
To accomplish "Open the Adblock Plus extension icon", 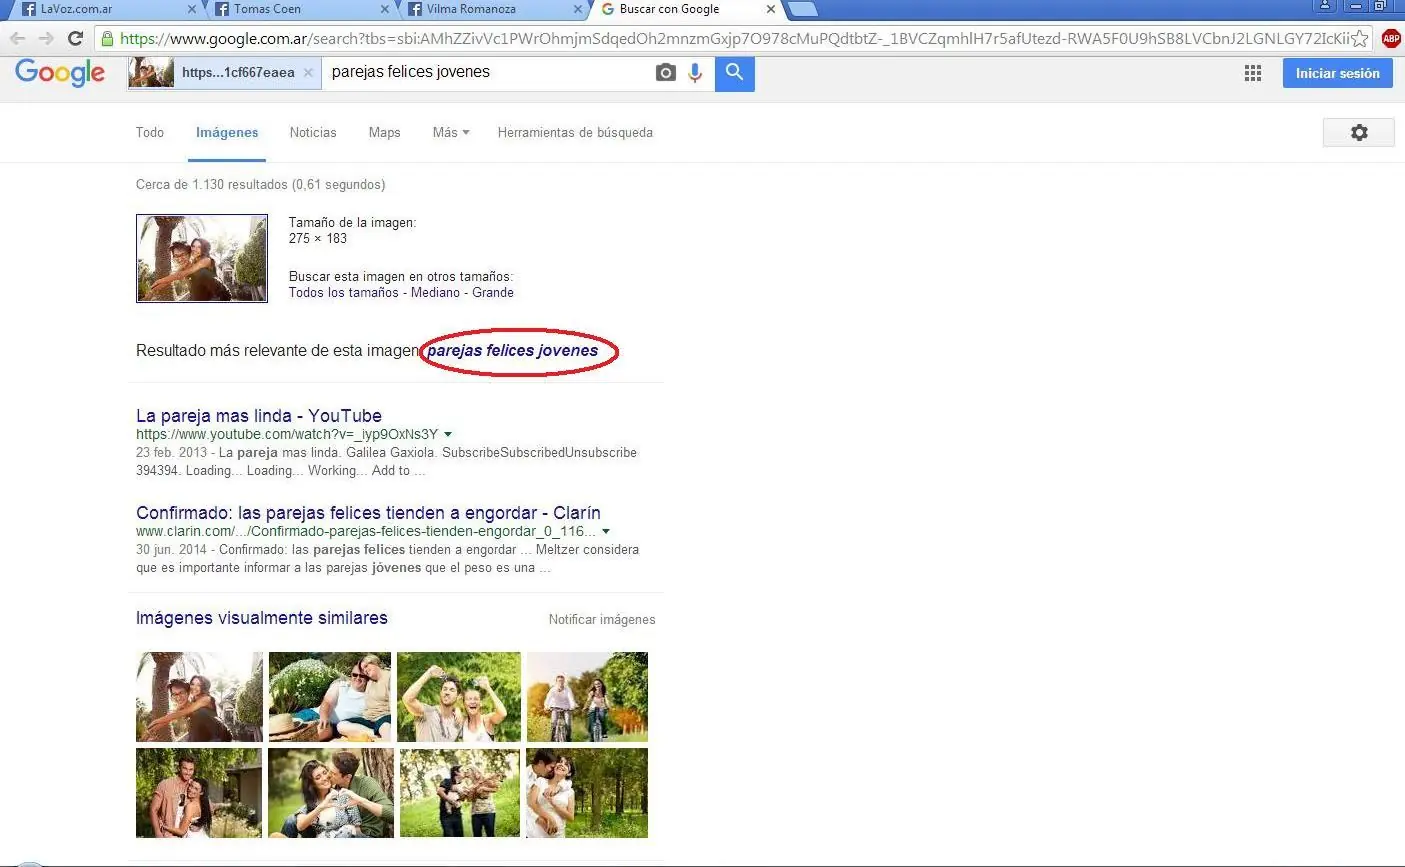I will click(x=1391, y=38).
